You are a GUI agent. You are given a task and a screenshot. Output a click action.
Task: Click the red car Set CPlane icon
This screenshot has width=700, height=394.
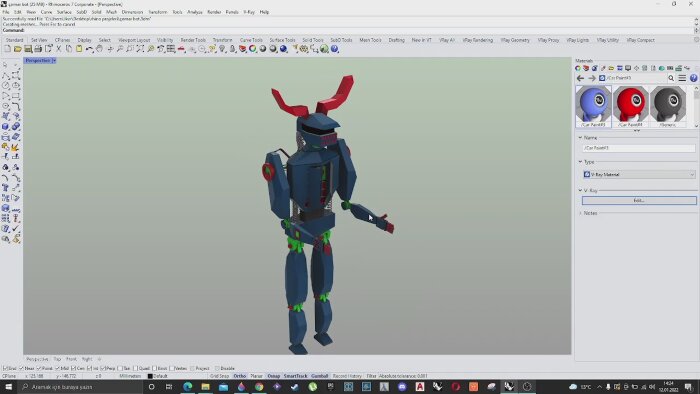point(181,49)
